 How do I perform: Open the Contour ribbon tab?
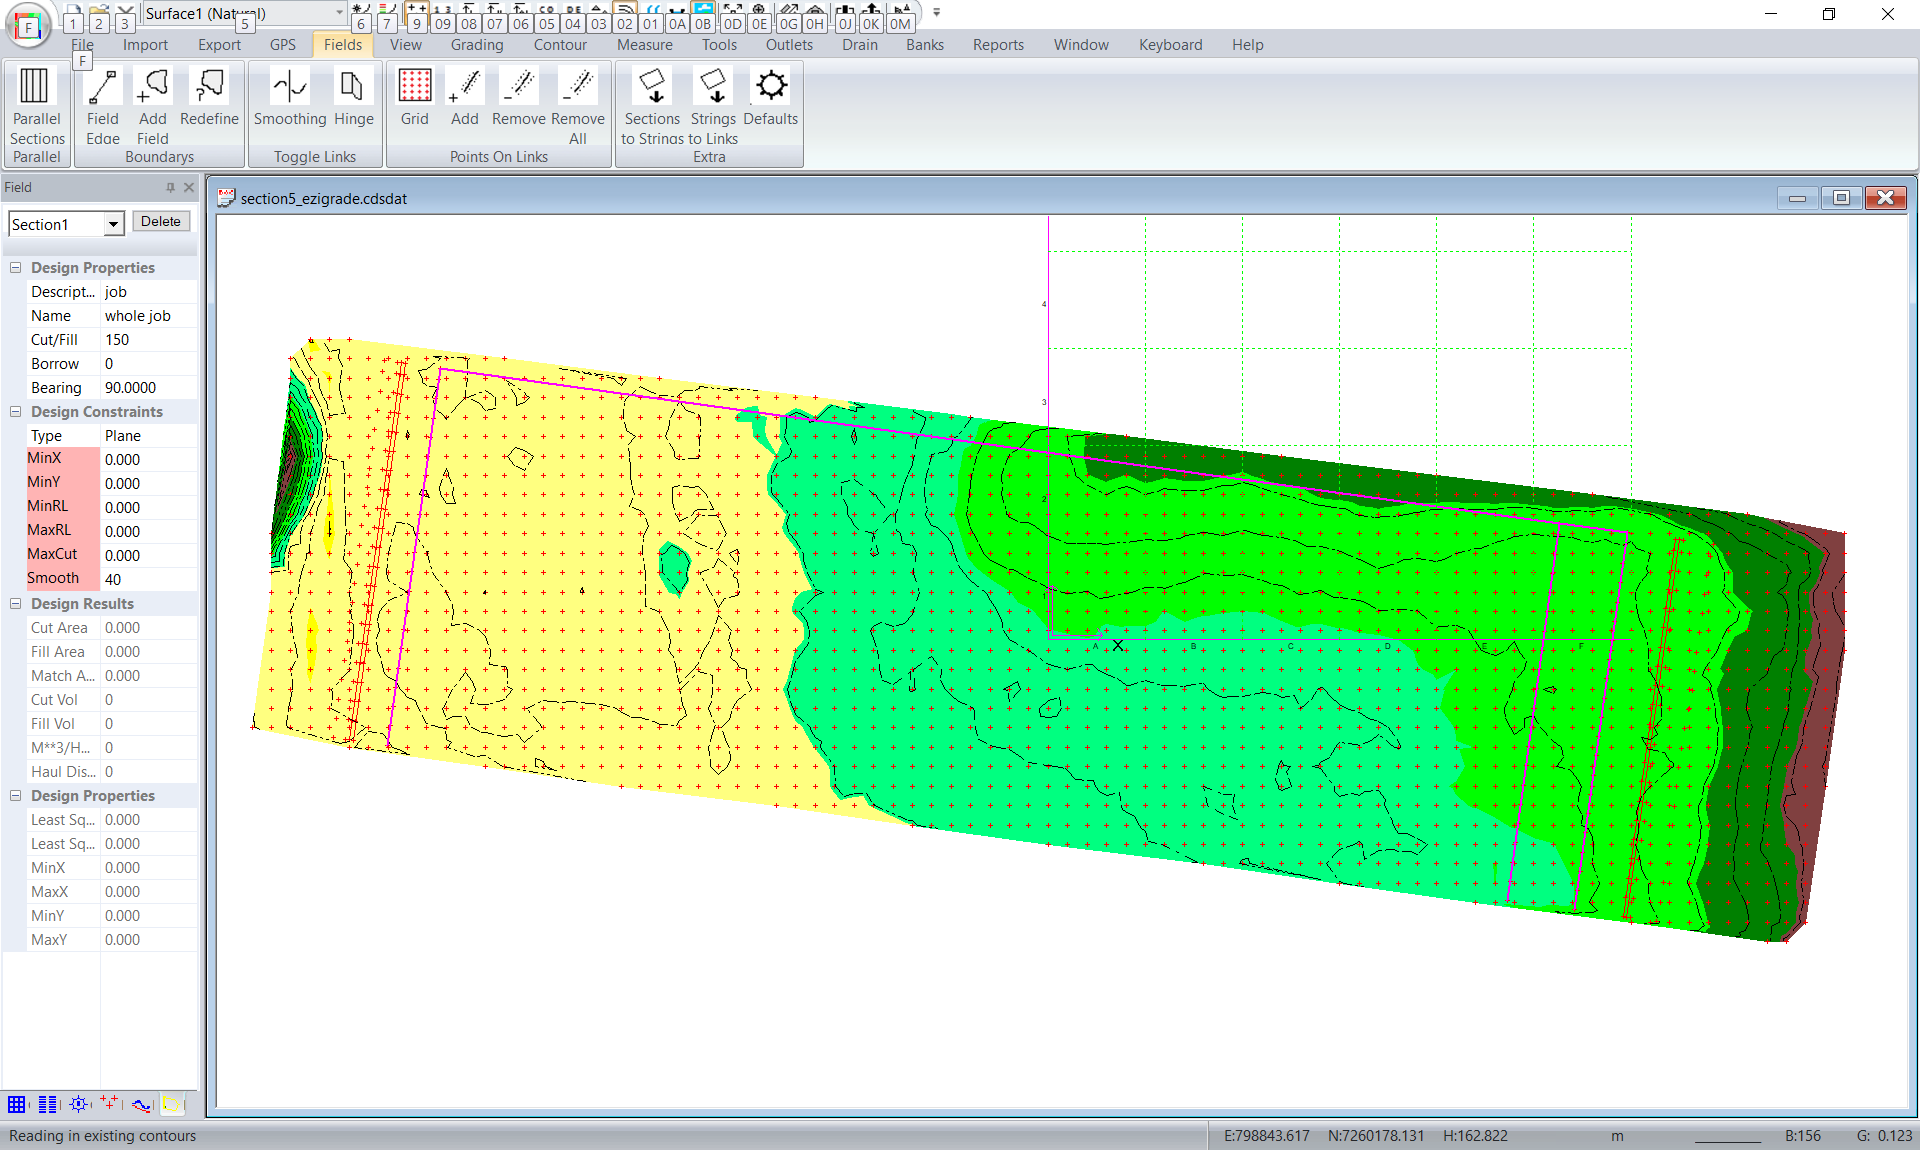560,45
